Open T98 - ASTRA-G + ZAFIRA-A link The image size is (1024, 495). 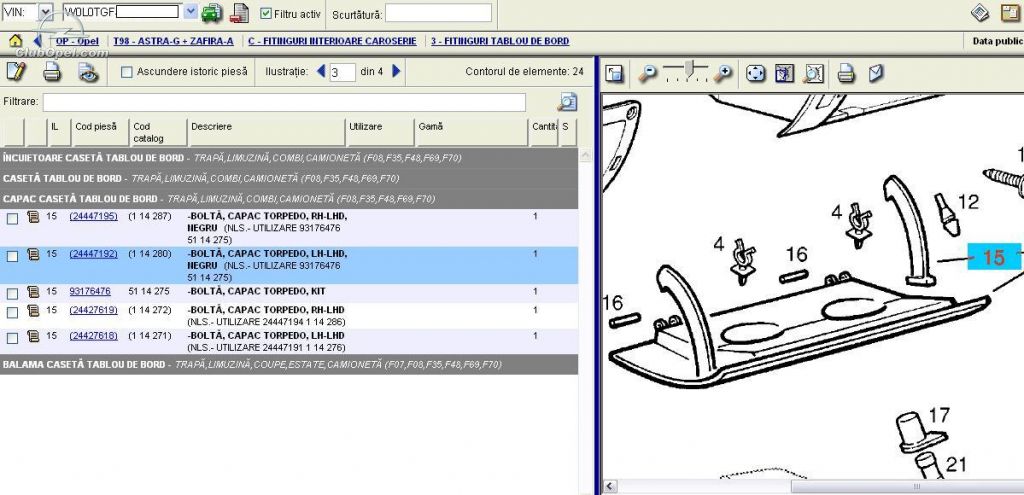[x=173, y=41]
